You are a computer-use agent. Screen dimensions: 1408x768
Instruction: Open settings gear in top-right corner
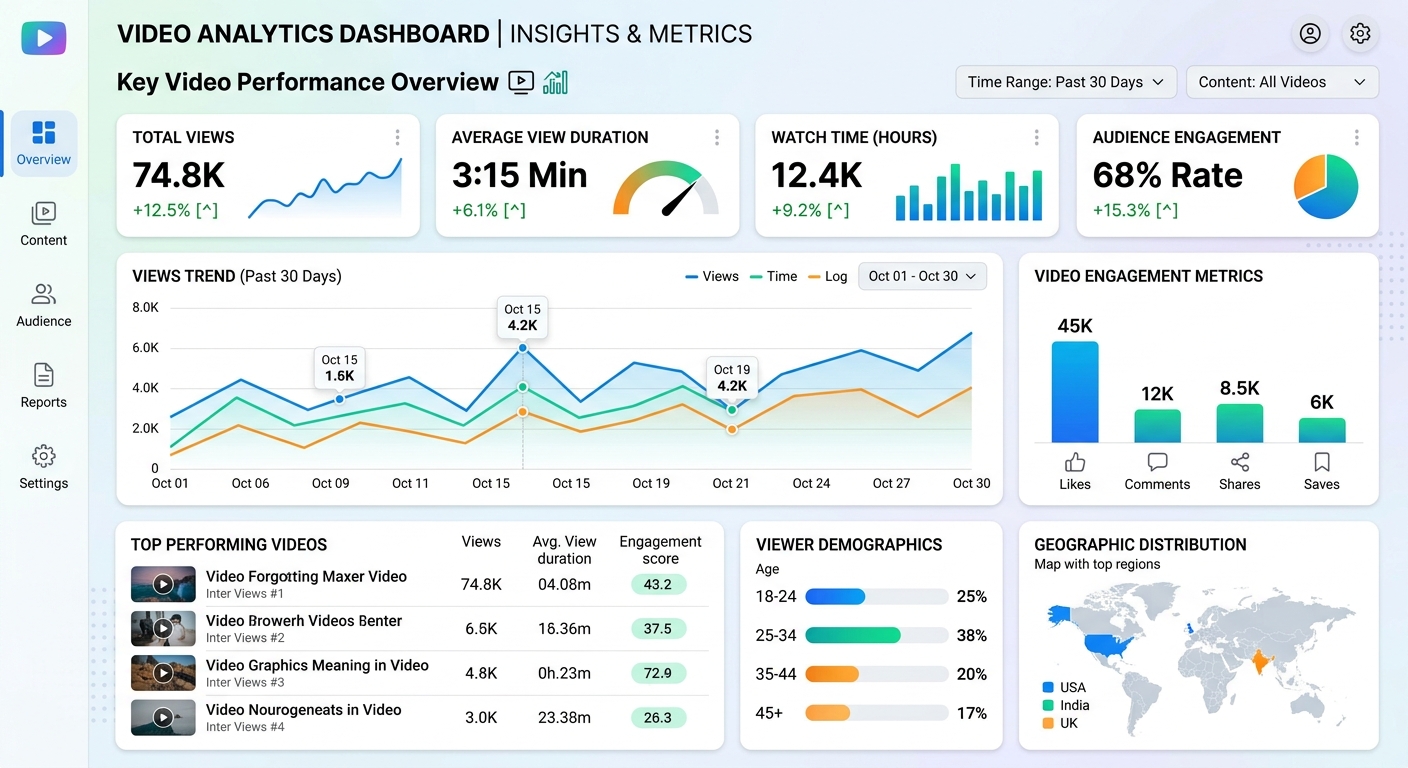pyautogui.click(x=1359, y=34)
